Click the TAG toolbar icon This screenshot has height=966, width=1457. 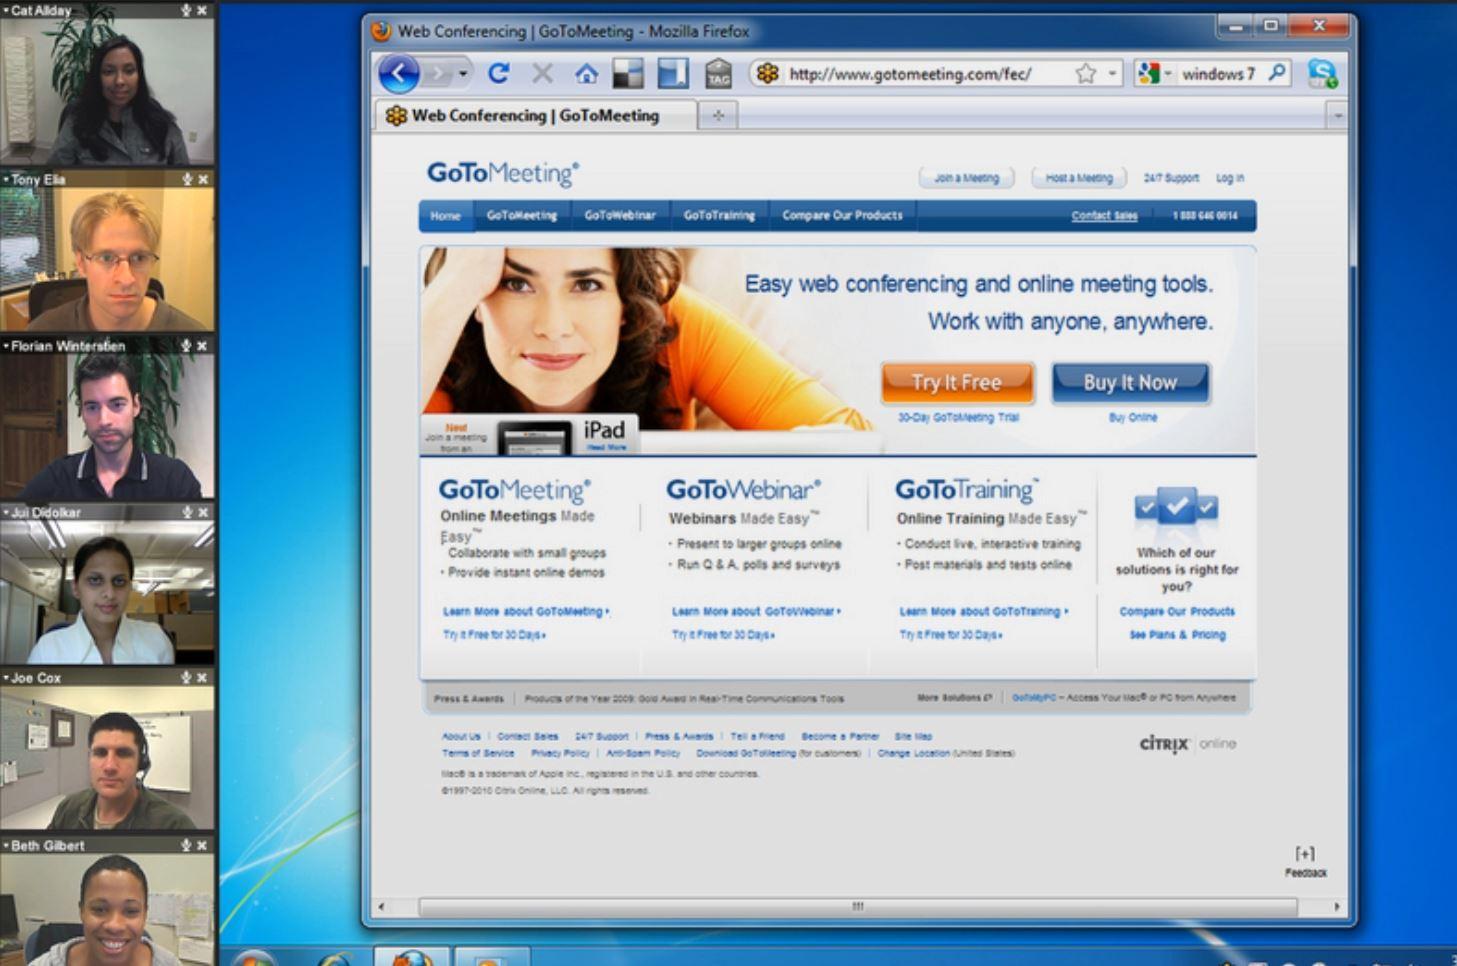pos(719,73)
